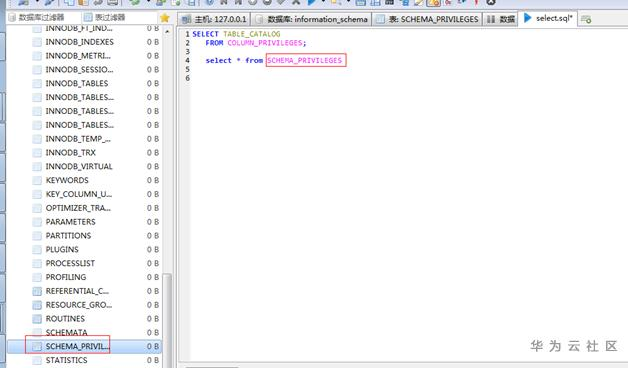628x368 pixels.
Task: Click the 0 B size of PLUGINS row
Action: tap(153, 249)
